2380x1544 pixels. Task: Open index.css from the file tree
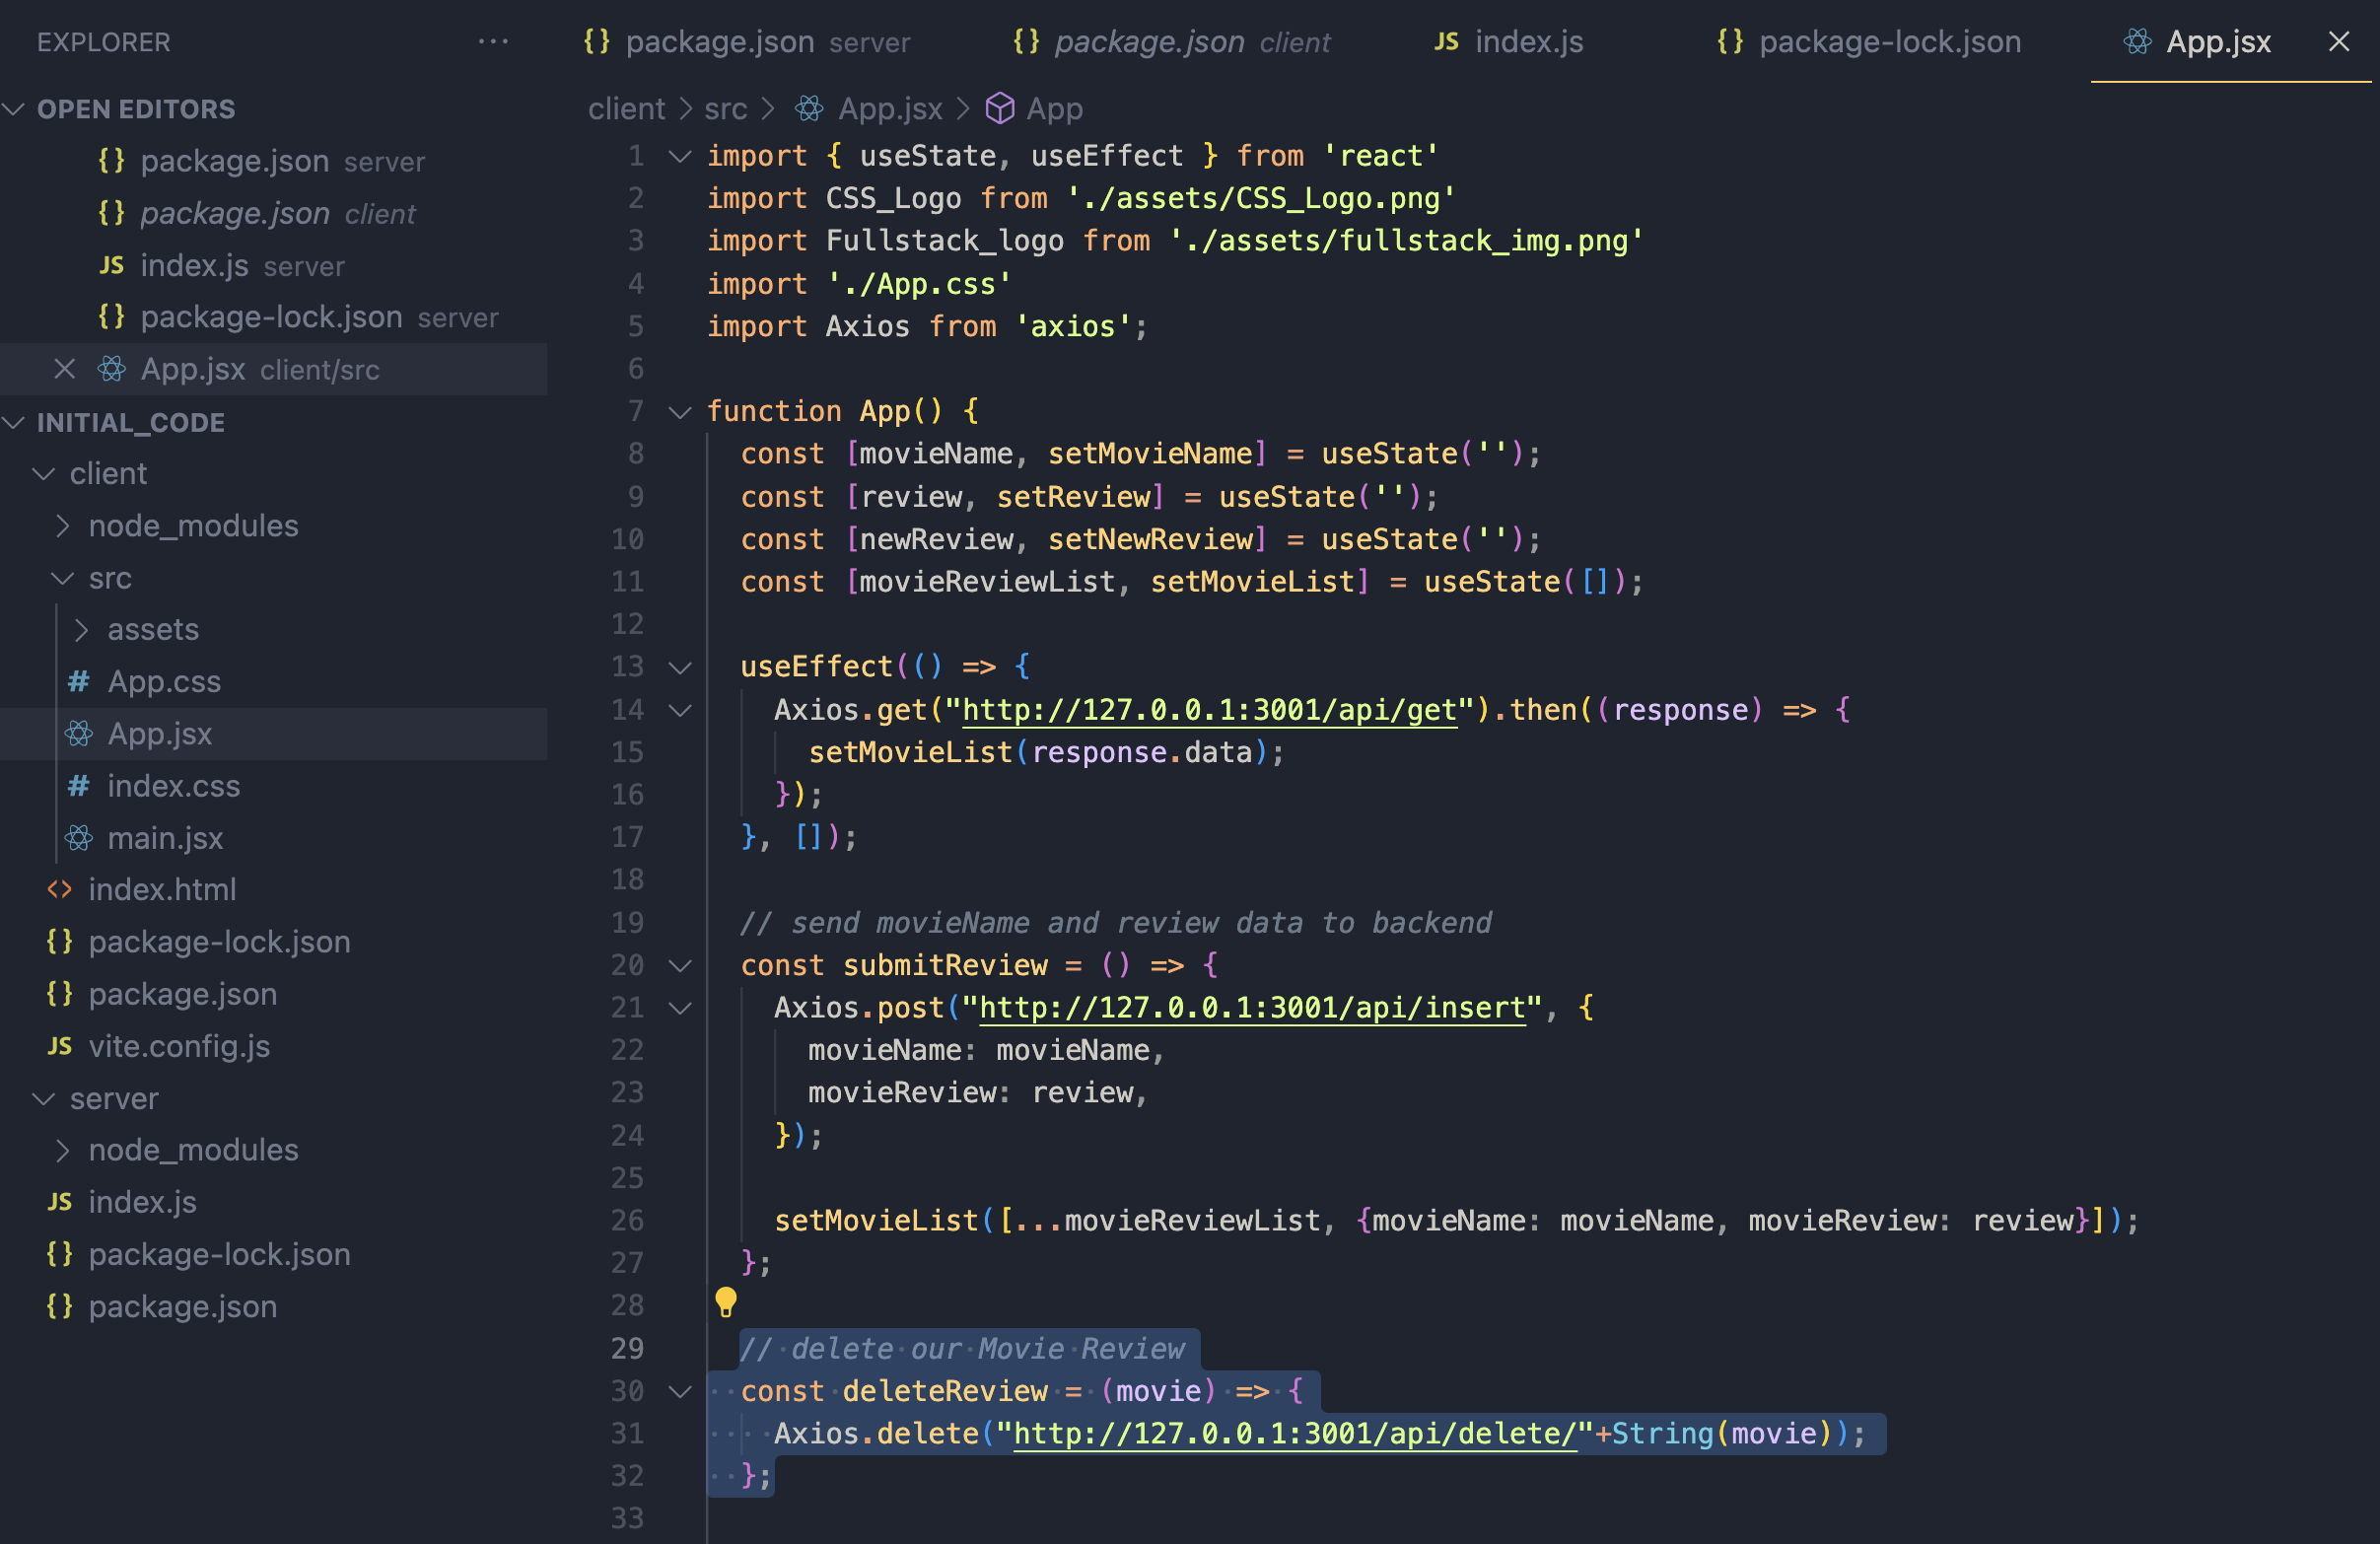point(173,786)
